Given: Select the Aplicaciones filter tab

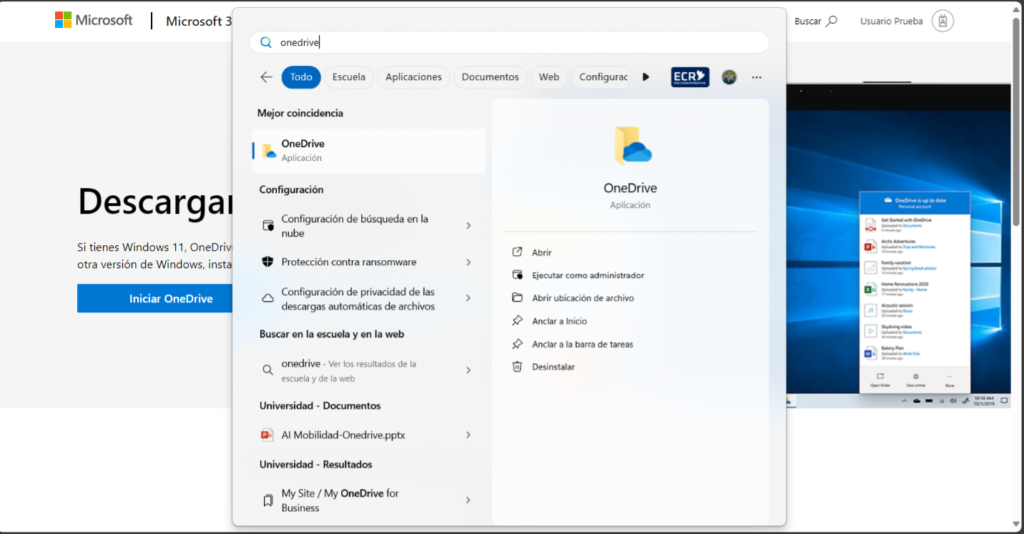Looking at the screenshot, I should tap(413, 77).
